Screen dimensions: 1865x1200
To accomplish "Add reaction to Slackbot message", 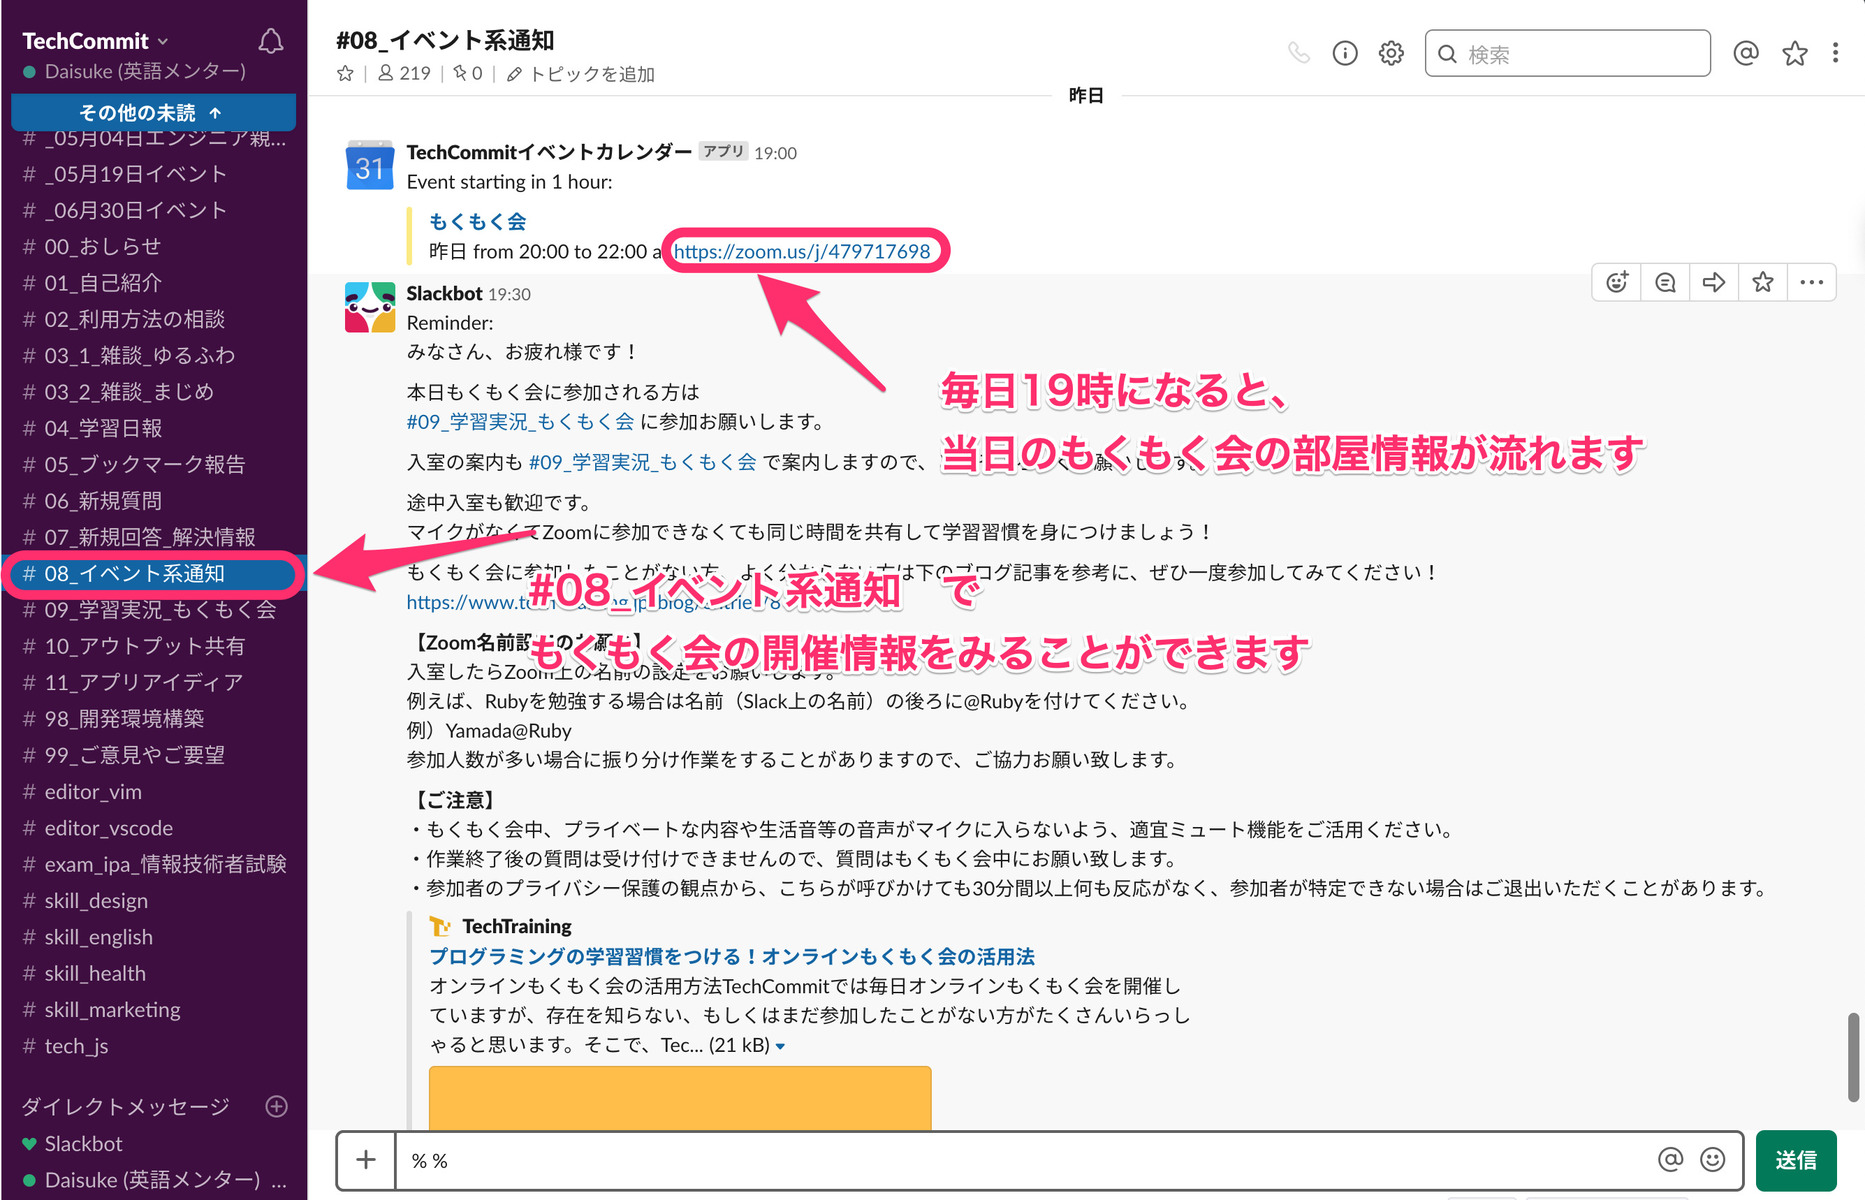I will [x=1617, y=283].
